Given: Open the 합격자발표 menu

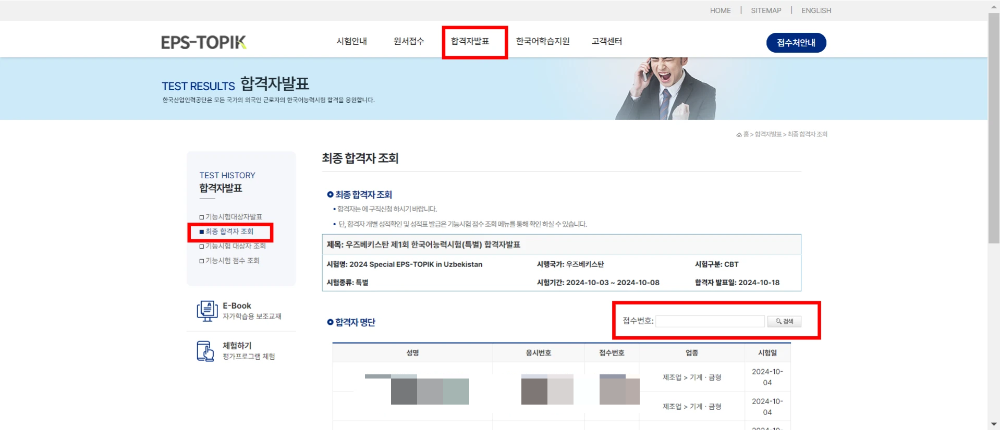Looking at the screenshot, I should pyautogui.click(x=469, y=41).
